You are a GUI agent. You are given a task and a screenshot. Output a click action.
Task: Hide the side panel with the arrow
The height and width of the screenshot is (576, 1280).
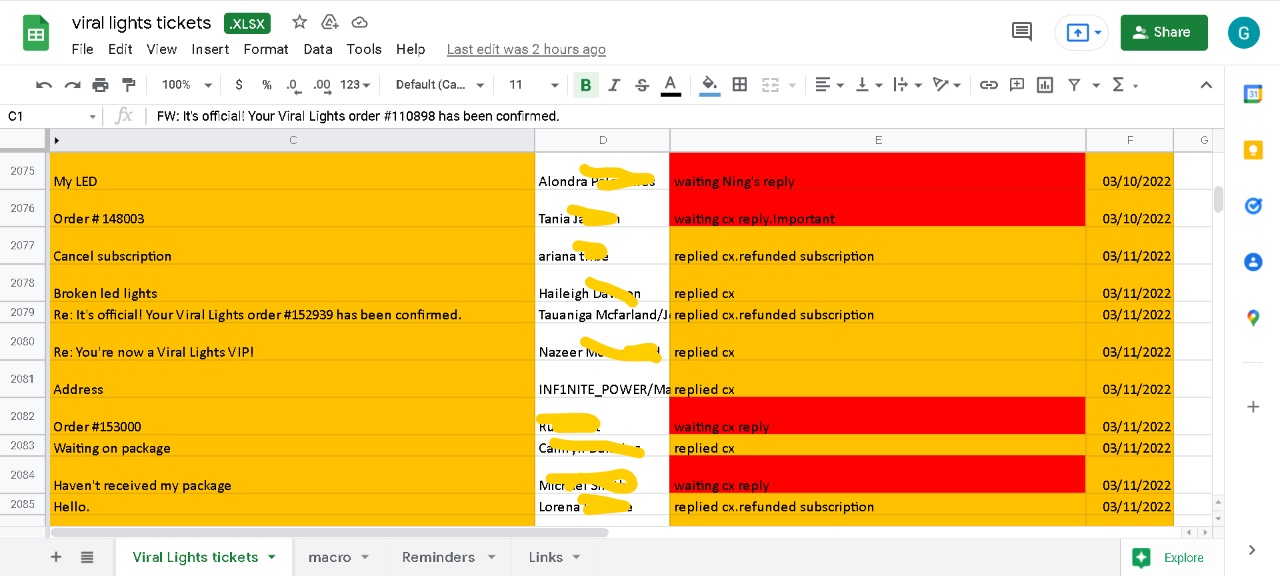1253,550
